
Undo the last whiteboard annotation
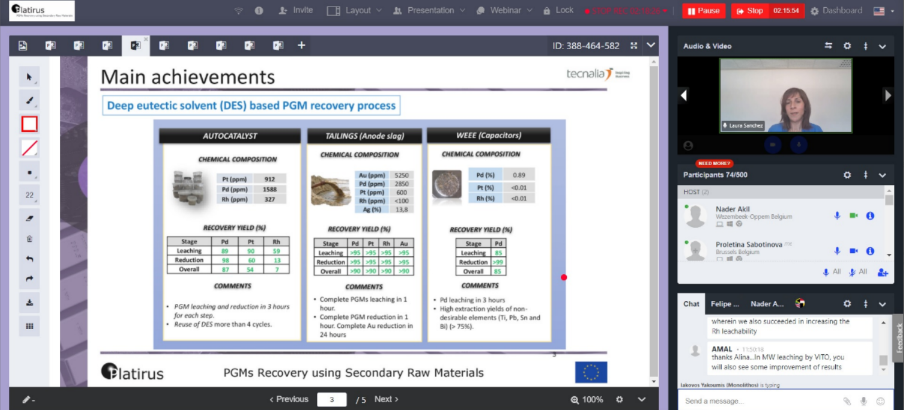point(29,258)
